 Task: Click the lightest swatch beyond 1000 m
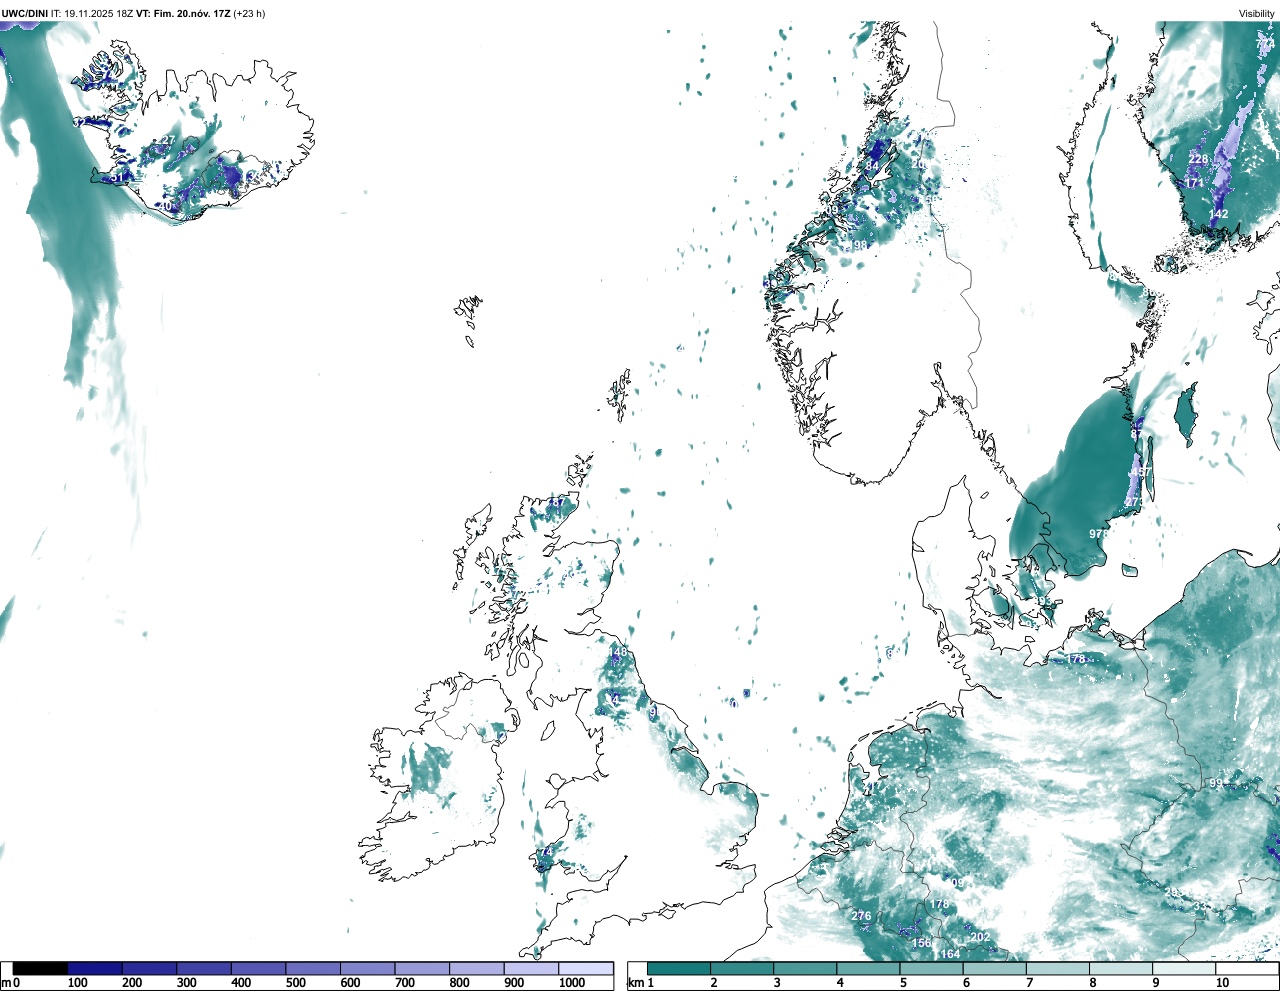tap(585, 969)
